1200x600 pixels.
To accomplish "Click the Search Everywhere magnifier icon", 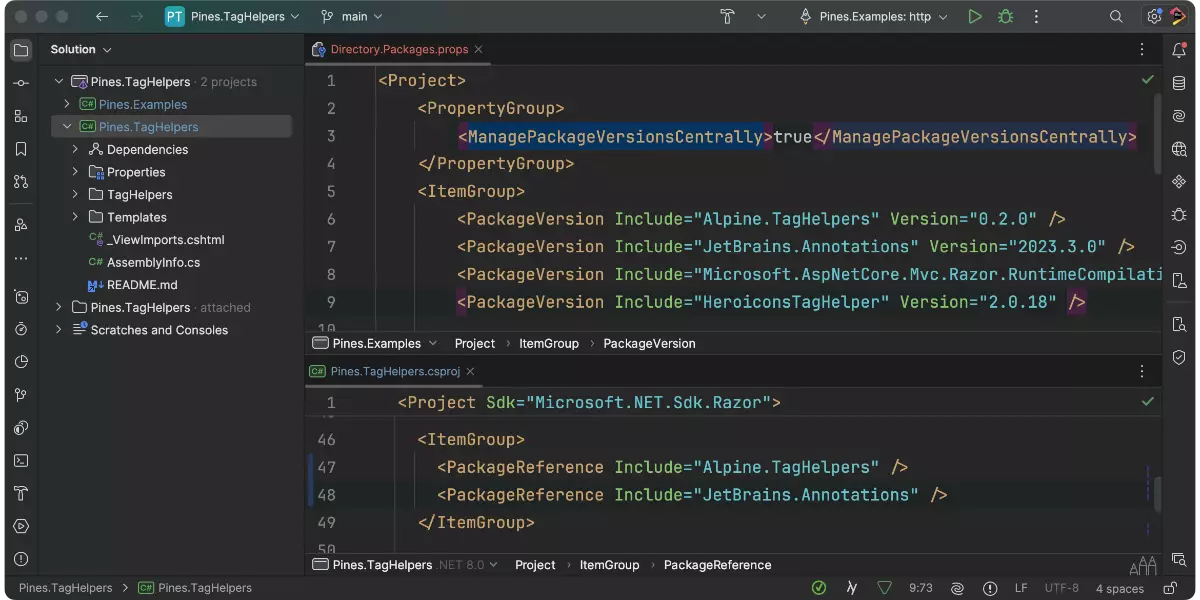I will click(x=1116, y=17).
